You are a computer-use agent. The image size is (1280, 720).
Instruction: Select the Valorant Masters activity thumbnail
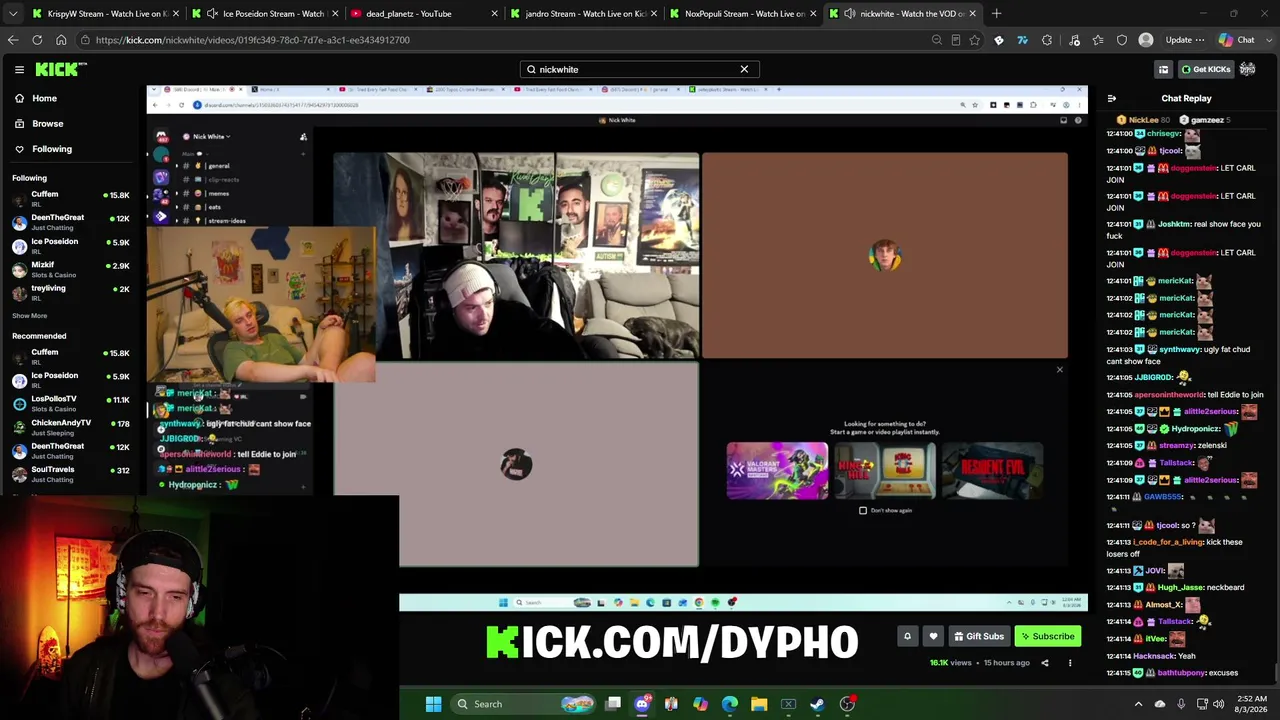777,470
